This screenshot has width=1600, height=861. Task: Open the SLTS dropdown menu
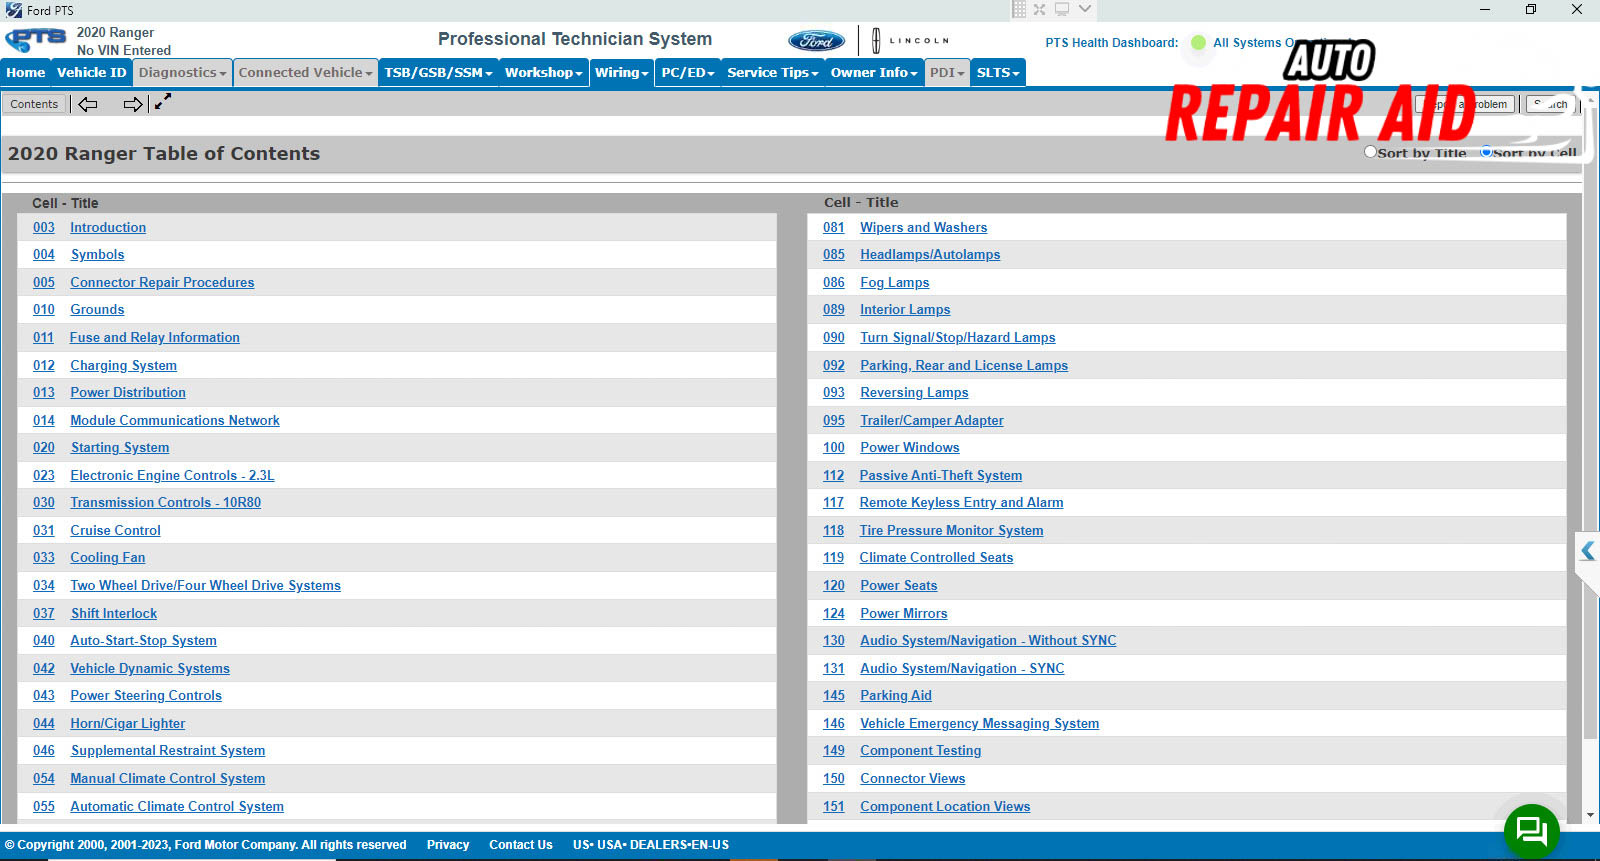(x=998, y=73)
